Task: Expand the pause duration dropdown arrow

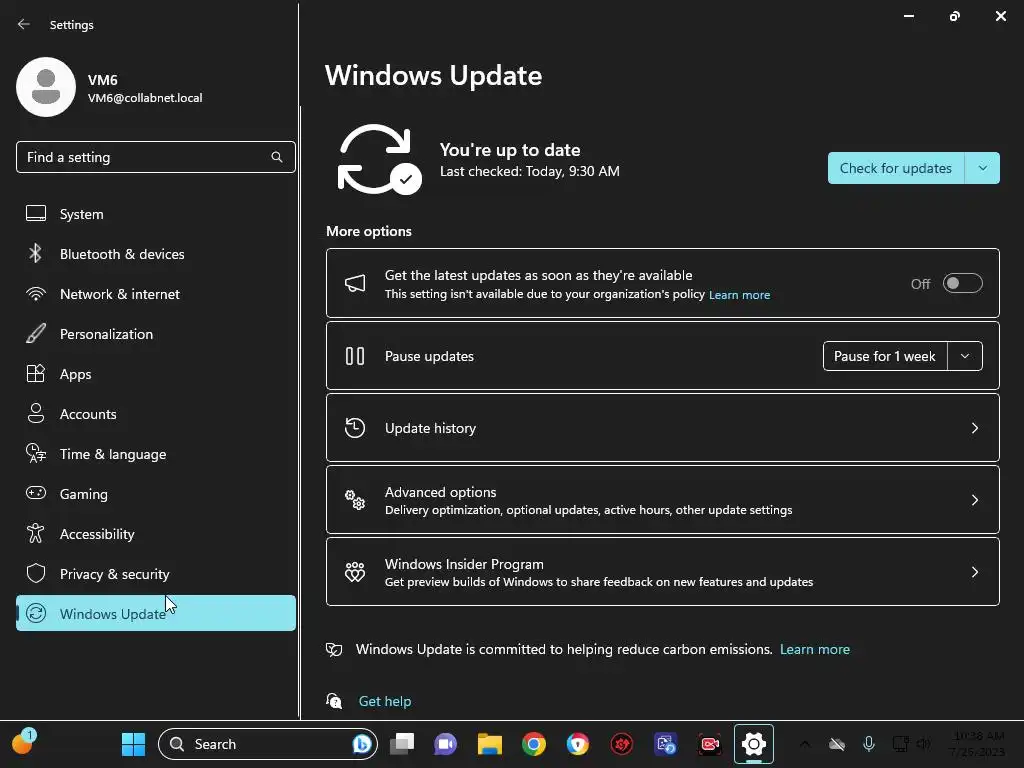Action: click(965, 357)
